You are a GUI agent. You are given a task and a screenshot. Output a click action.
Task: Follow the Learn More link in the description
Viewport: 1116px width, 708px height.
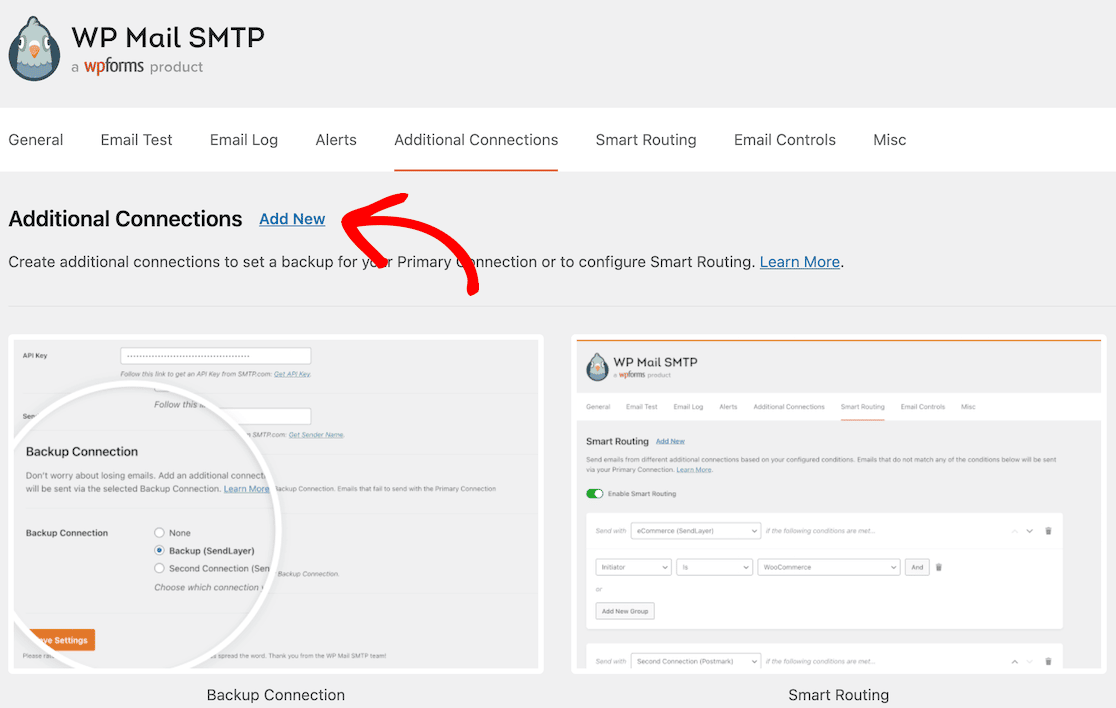pyautogui.click(x=799, y=262)
